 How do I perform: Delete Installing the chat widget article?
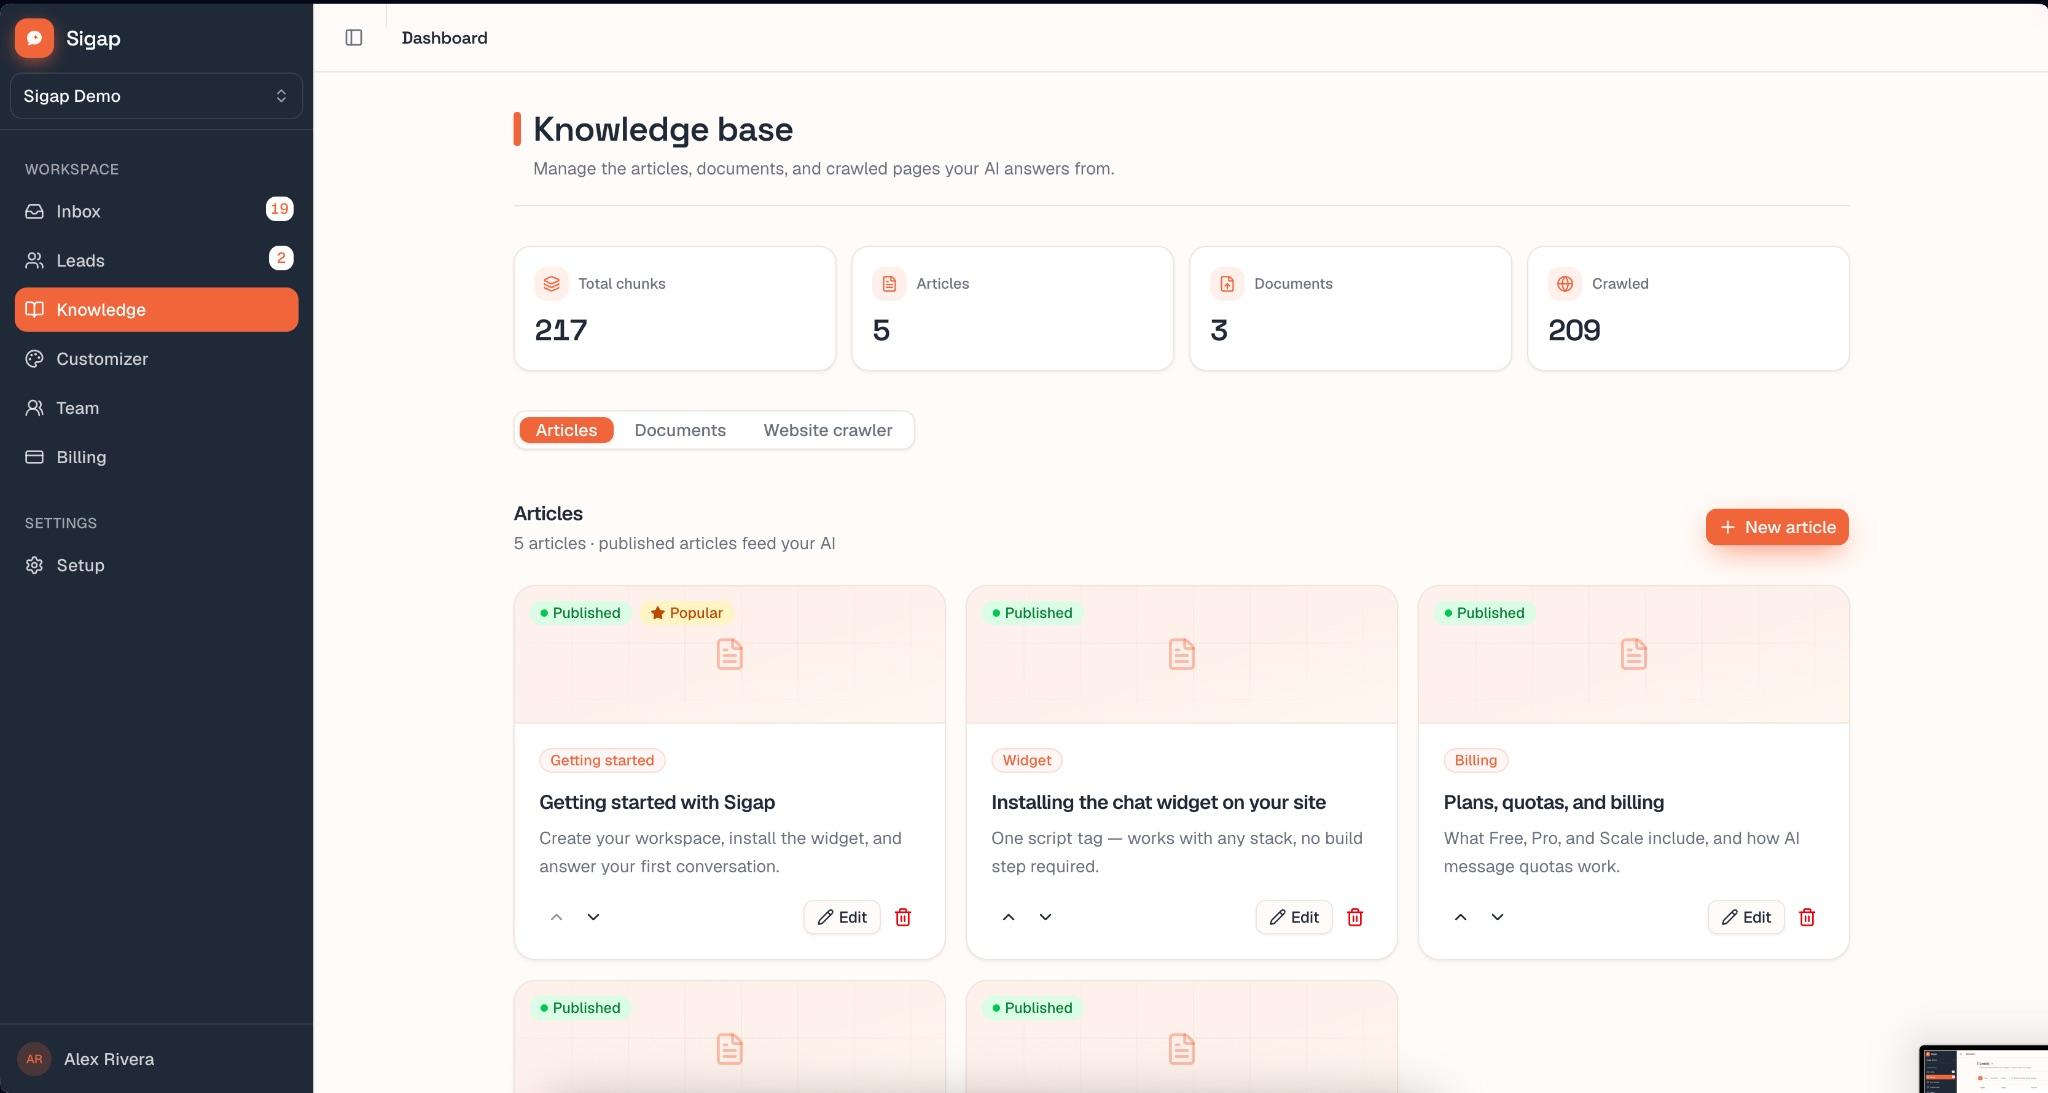pos(1355,917)
